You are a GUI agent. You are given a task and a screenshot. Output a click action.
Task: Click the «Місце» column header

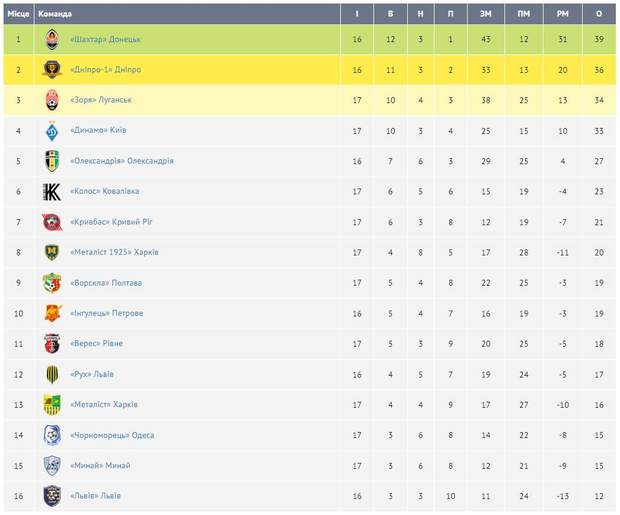tap(18, 14)
